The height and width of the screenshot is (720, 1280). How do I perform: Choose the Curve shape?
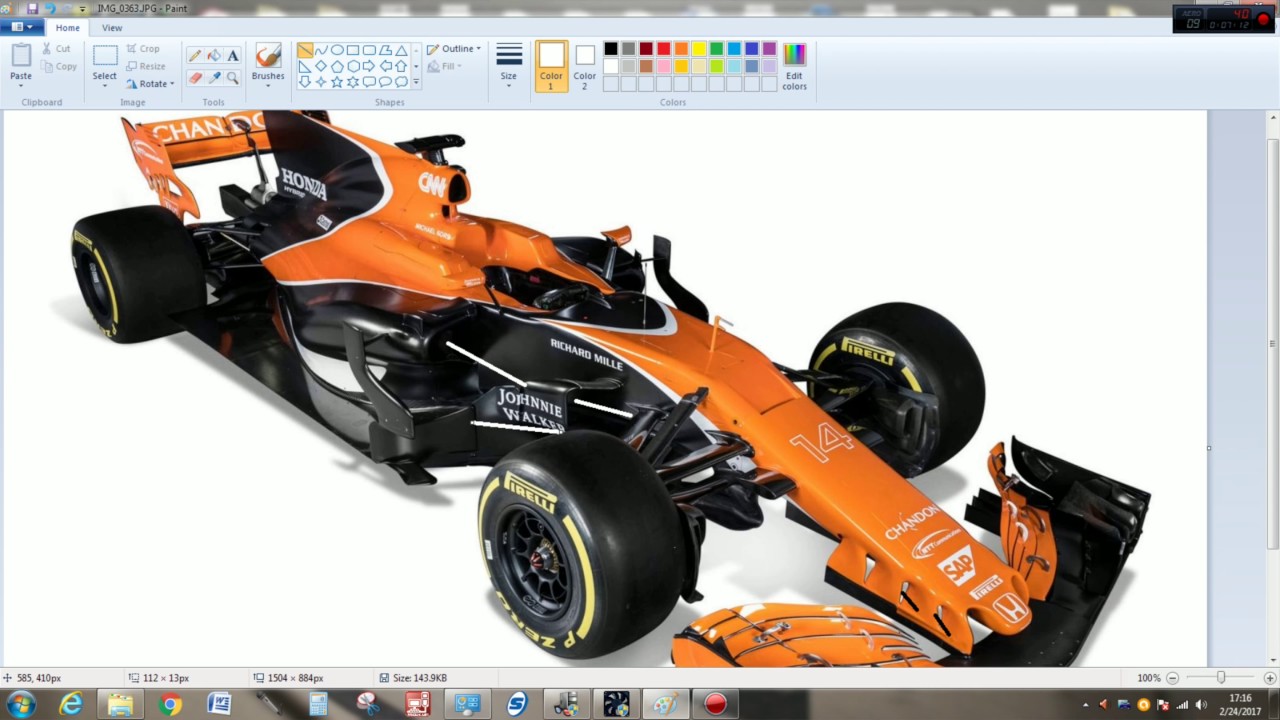click(x=321, y=50)
